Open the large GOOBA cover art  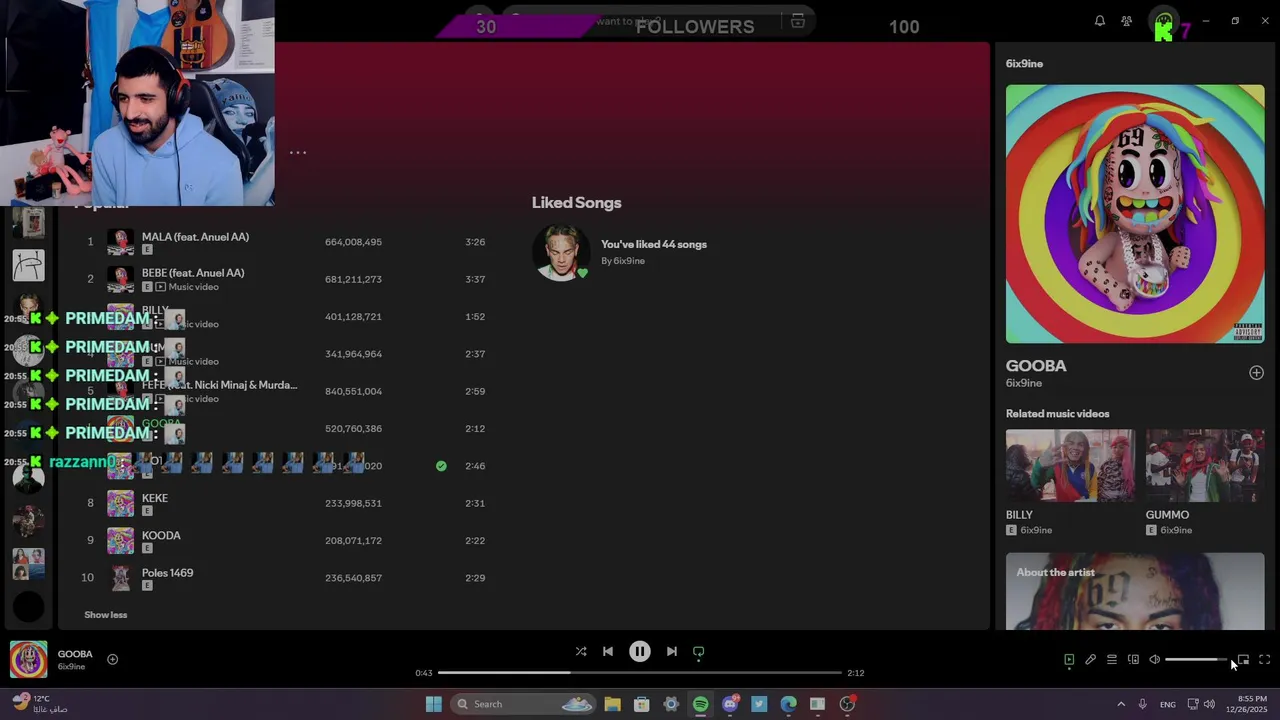pyautogui.click(x=1135, y=214)
